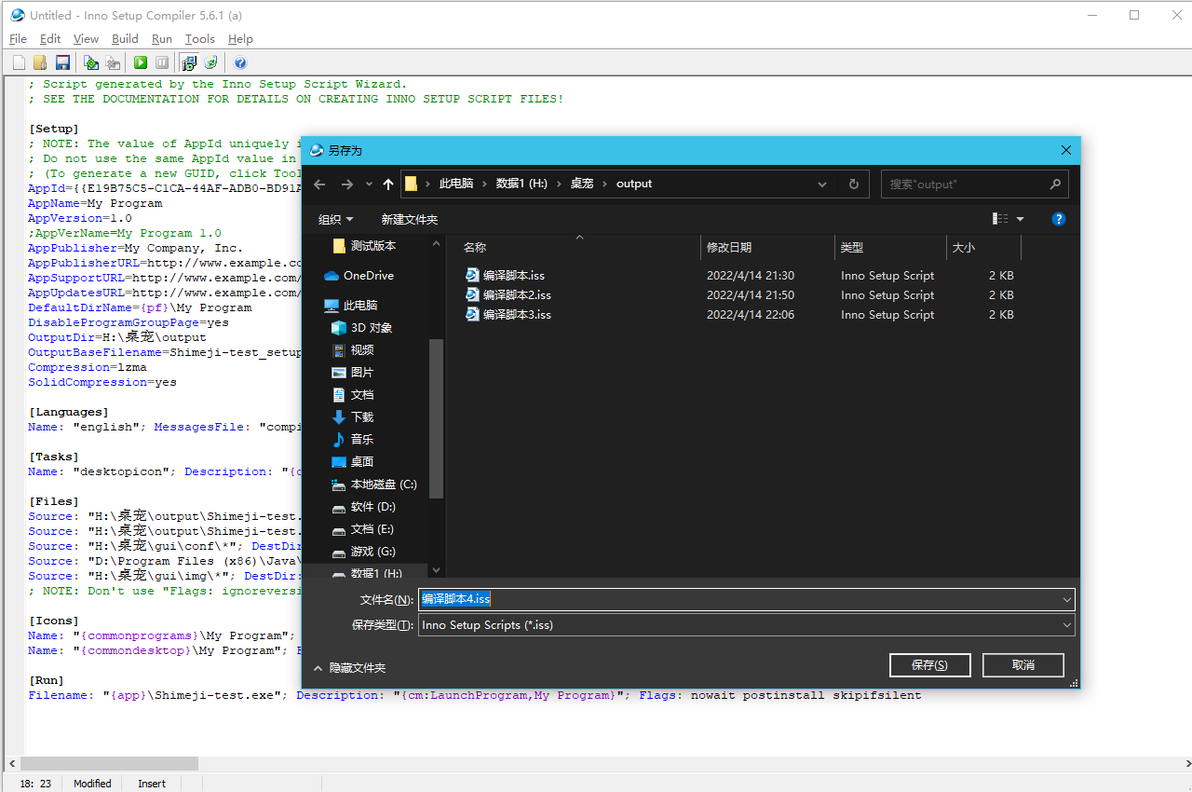Open the Edit menu
1192x792 pixels.
point(50,39)
